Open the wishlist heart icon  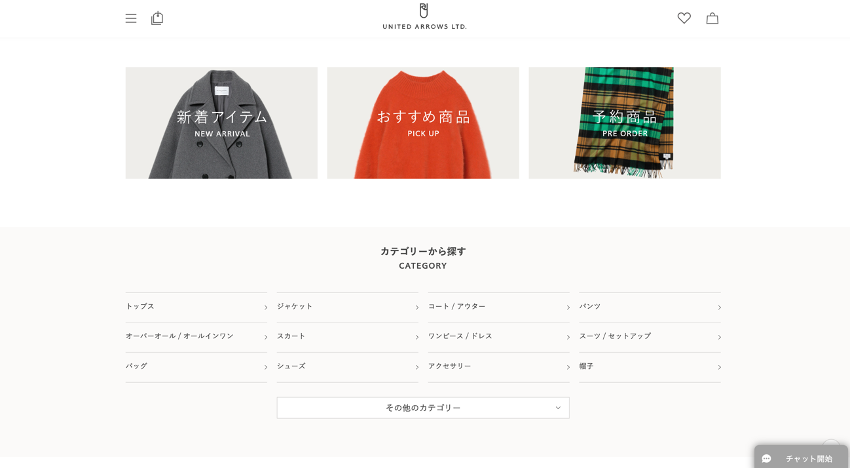(684, 18)
